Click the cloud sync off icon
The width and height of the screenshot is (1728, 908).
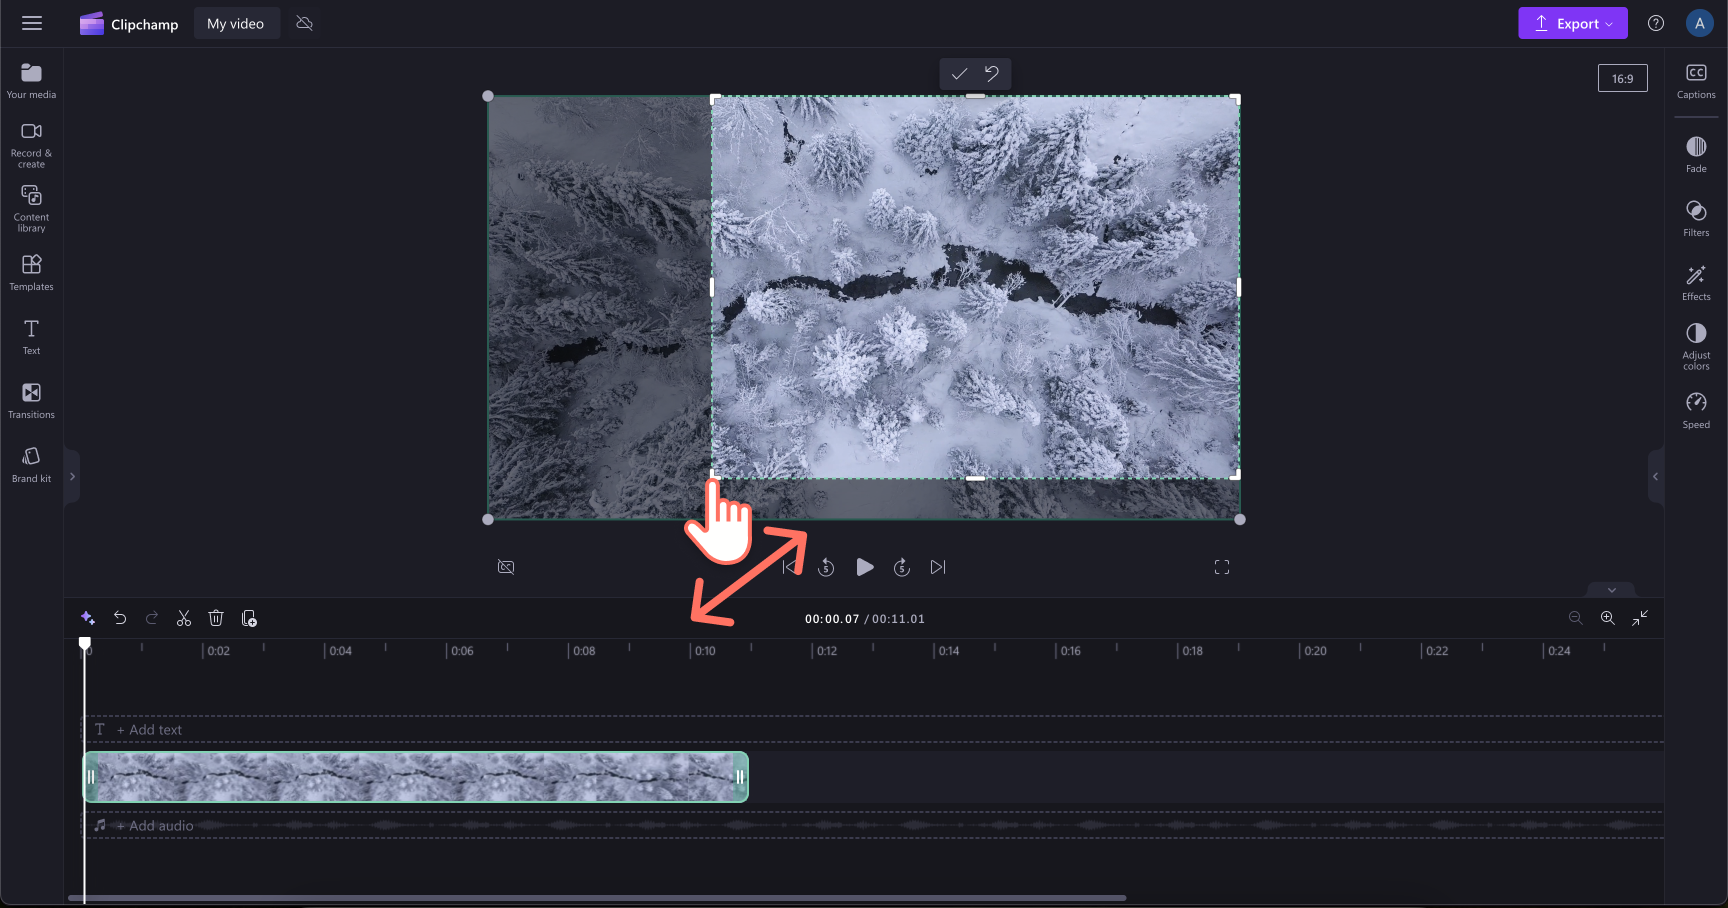pos(305,23)
